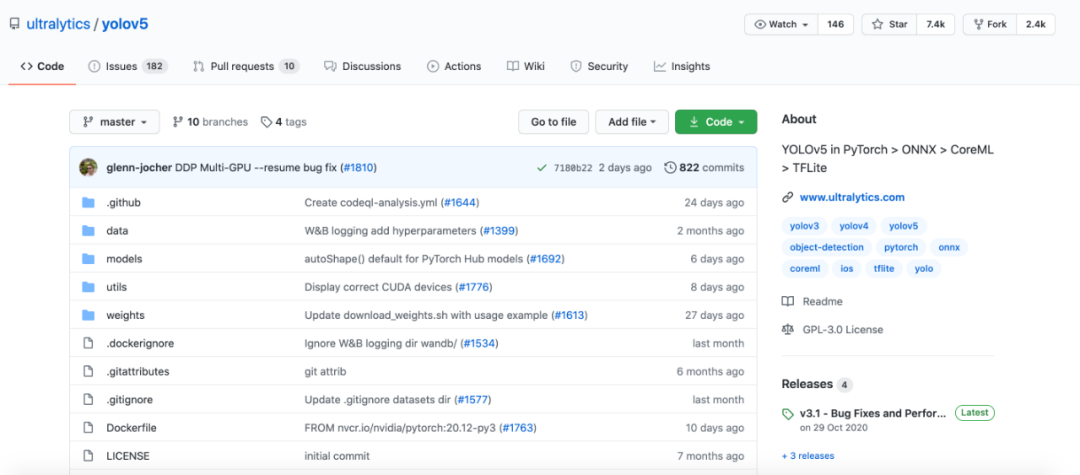Image resolution: width=1080 pixels, height=475 pixels.
Task: Click the green commit status checkmark
Action: (541, 167)
